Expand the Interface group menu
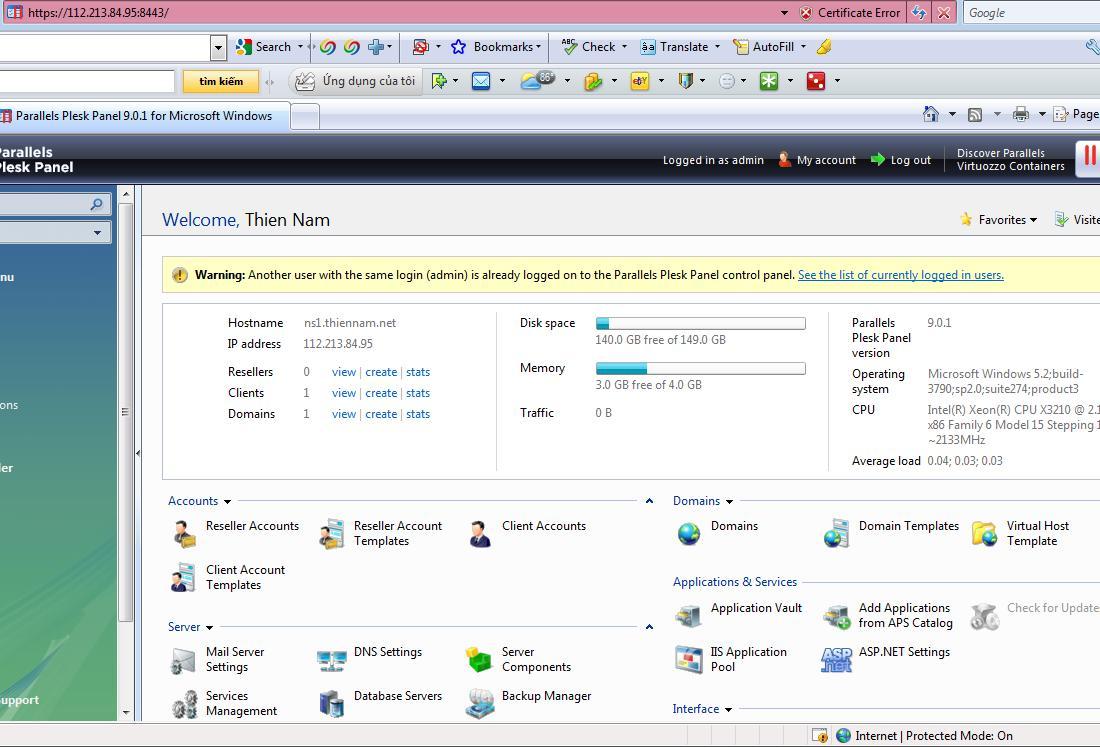 pyautogui.click(x=728, y=710)
